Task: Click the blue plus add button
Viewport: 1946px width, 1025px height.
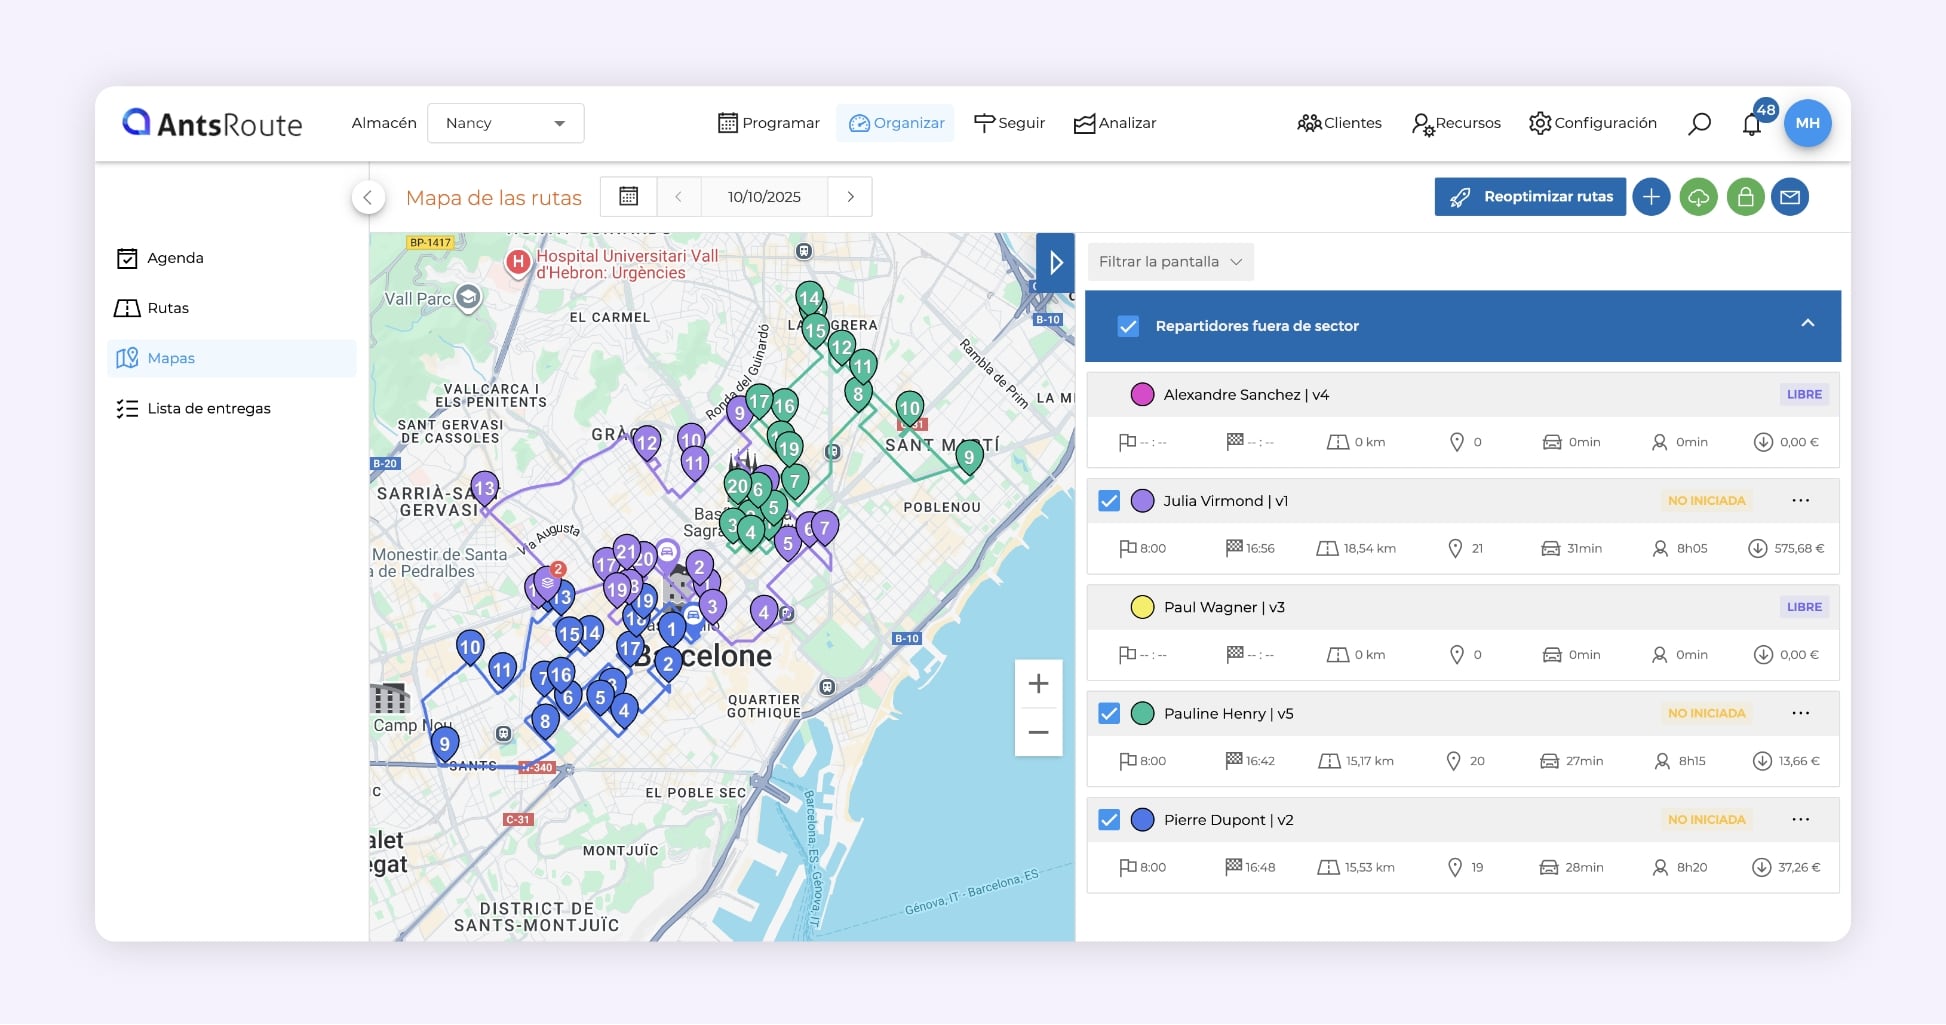Action: (x=1651, y=197)
